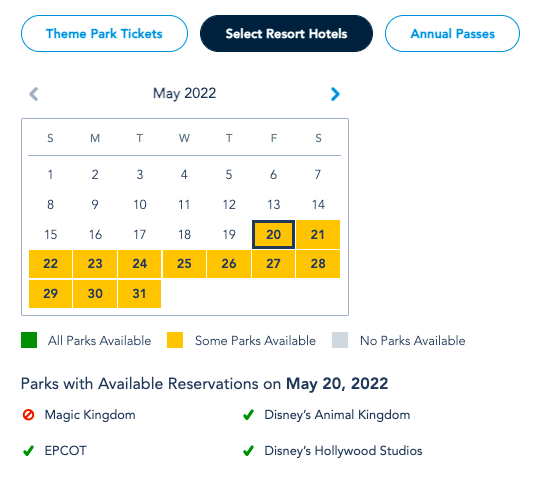The height and width of the screenshot is (485, 540).
Task: Select May 20 on the calendar
Action: (x=273, y=235)
